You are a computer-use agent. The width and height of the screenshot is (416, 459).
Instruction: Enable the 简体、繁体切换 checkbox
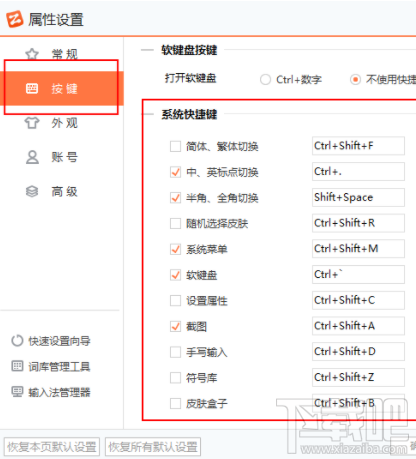(x=175, y=146)
